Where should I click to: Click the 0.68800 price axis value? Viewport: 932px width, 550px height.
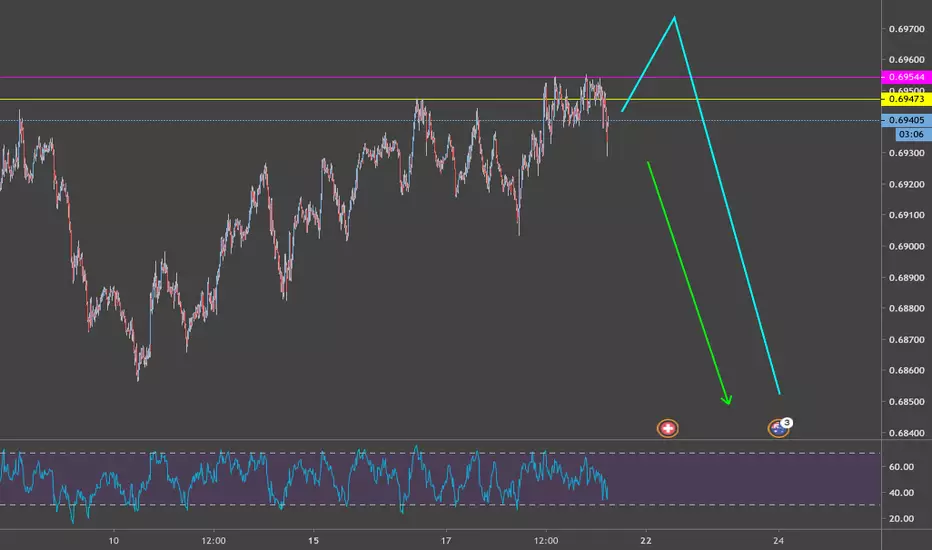906,309
